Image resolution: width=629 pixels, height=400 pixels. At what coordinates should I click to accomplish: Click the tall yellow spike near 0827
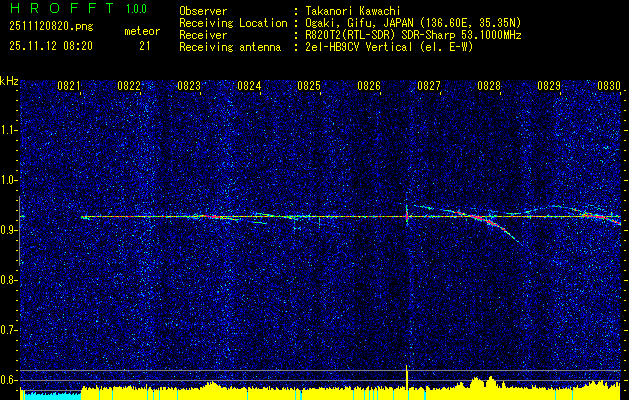(x=407, y=377)
